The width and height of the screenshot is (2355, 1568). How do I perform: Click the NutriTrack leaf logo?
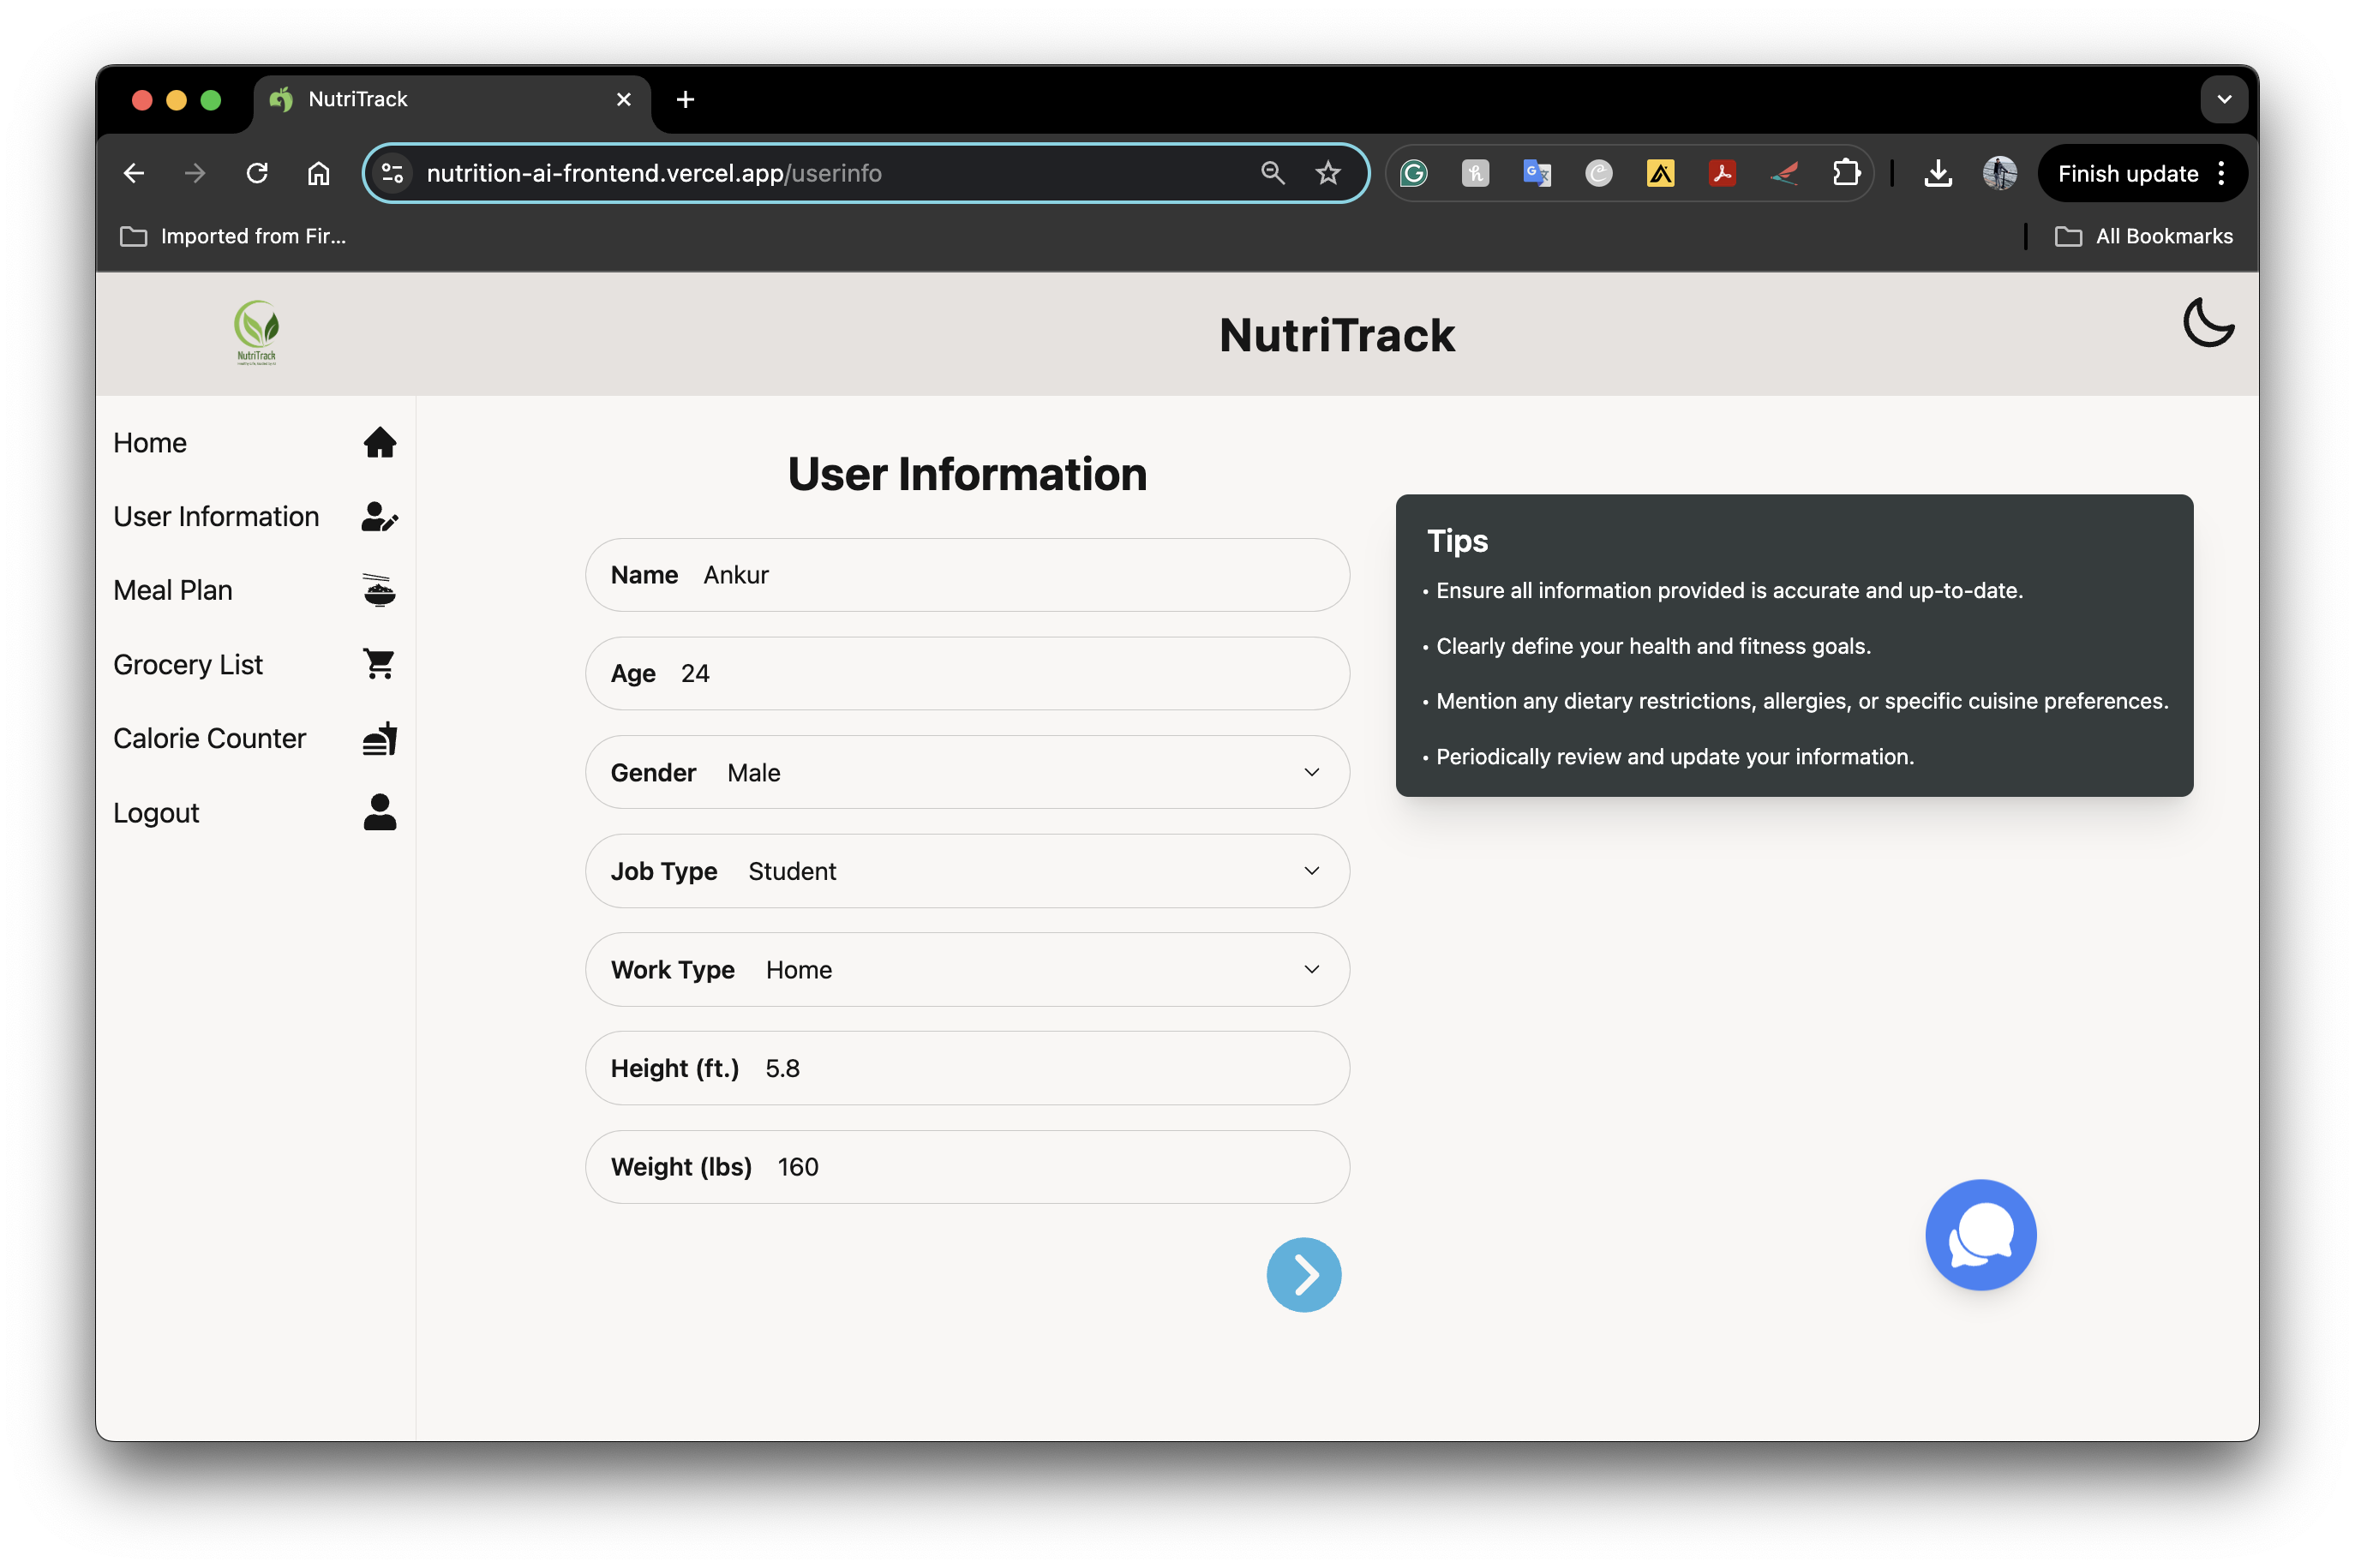pos(257,333)
